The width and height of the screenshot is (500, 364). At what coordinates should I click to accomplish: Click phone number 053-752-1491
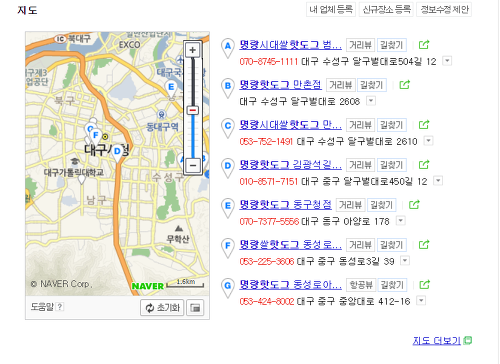click(266, 141)
